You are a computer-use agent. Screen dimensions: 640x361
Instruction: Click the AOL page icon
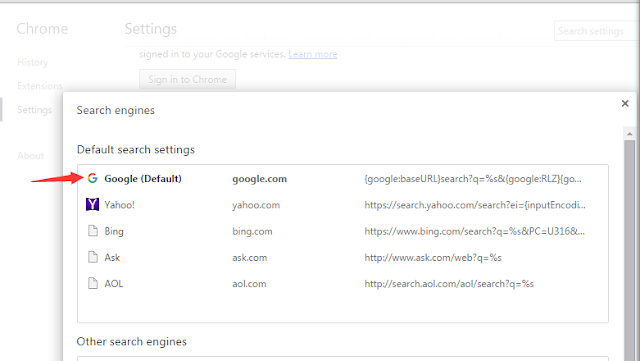coord(93,283)
